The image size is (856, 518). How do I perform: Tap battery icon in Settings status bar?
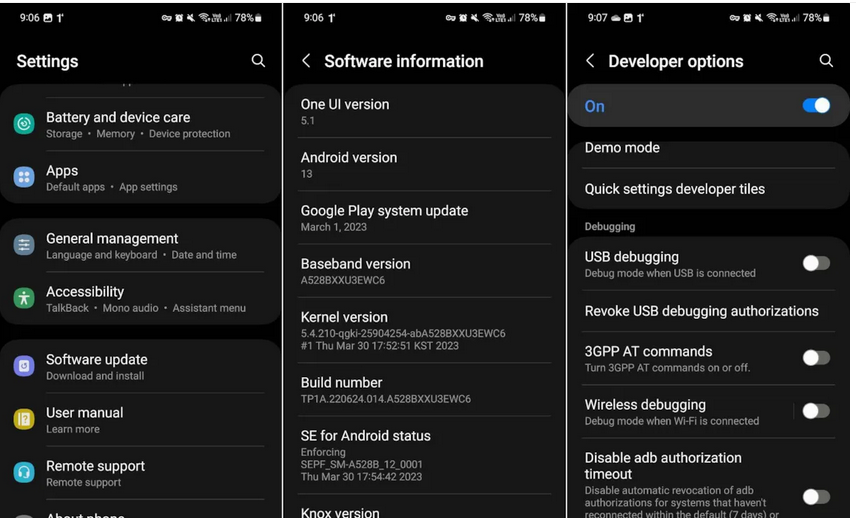(258, 18)
